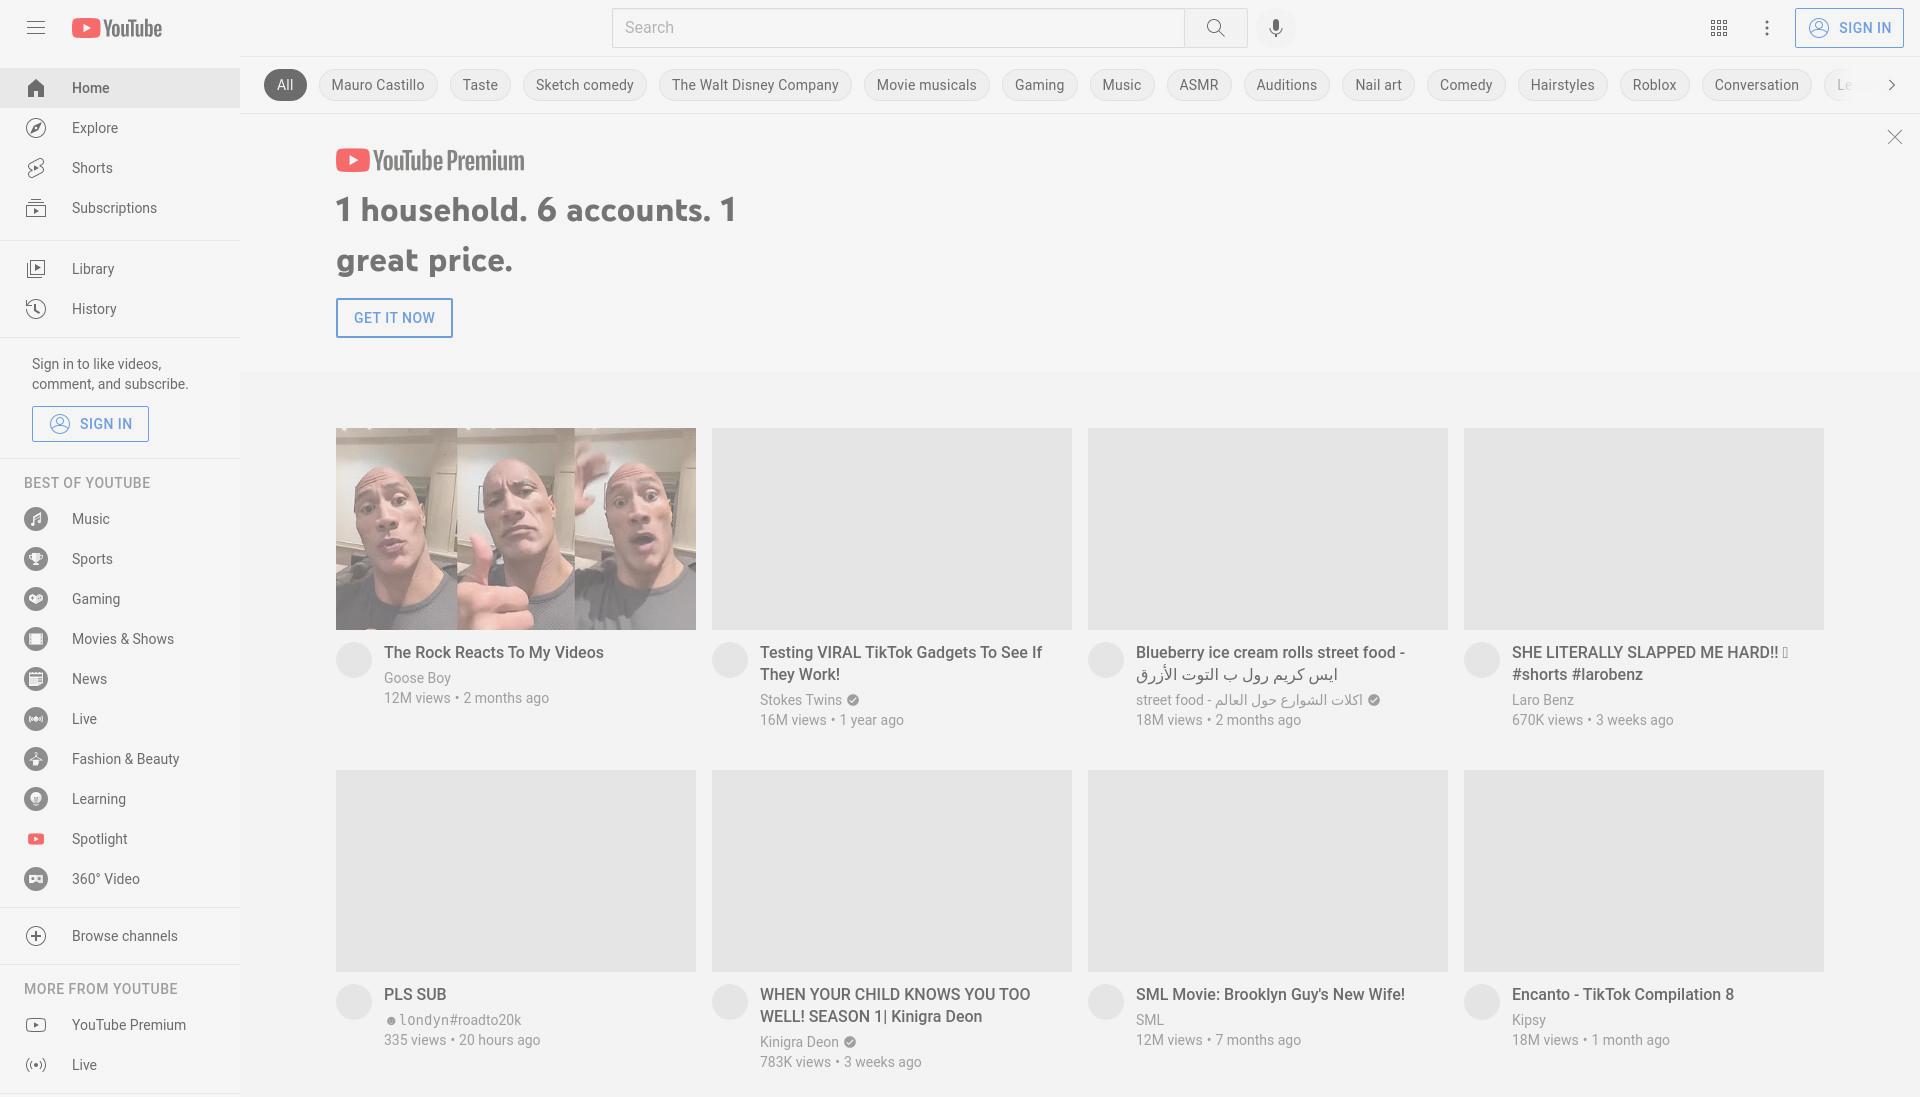The width and height of the screenshot is (1920, 1097).
Task: Select the Conversation chip
Action: [1757, 85]
